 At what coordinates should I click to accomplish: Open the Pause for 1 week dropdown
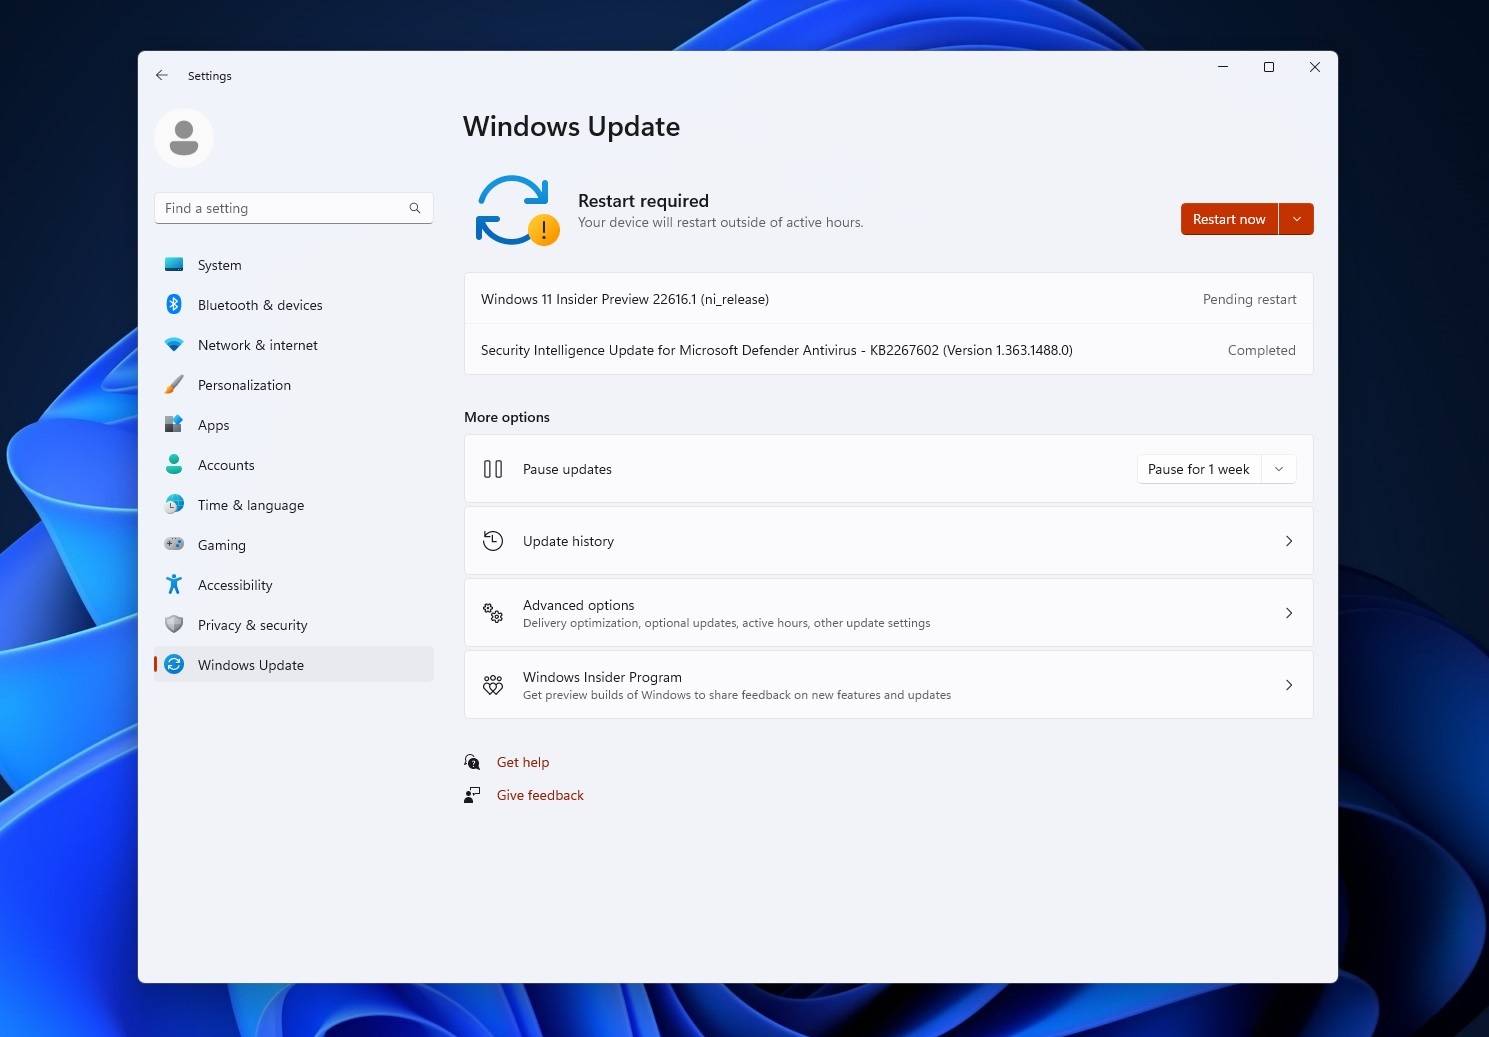[x=1278, y=468]
